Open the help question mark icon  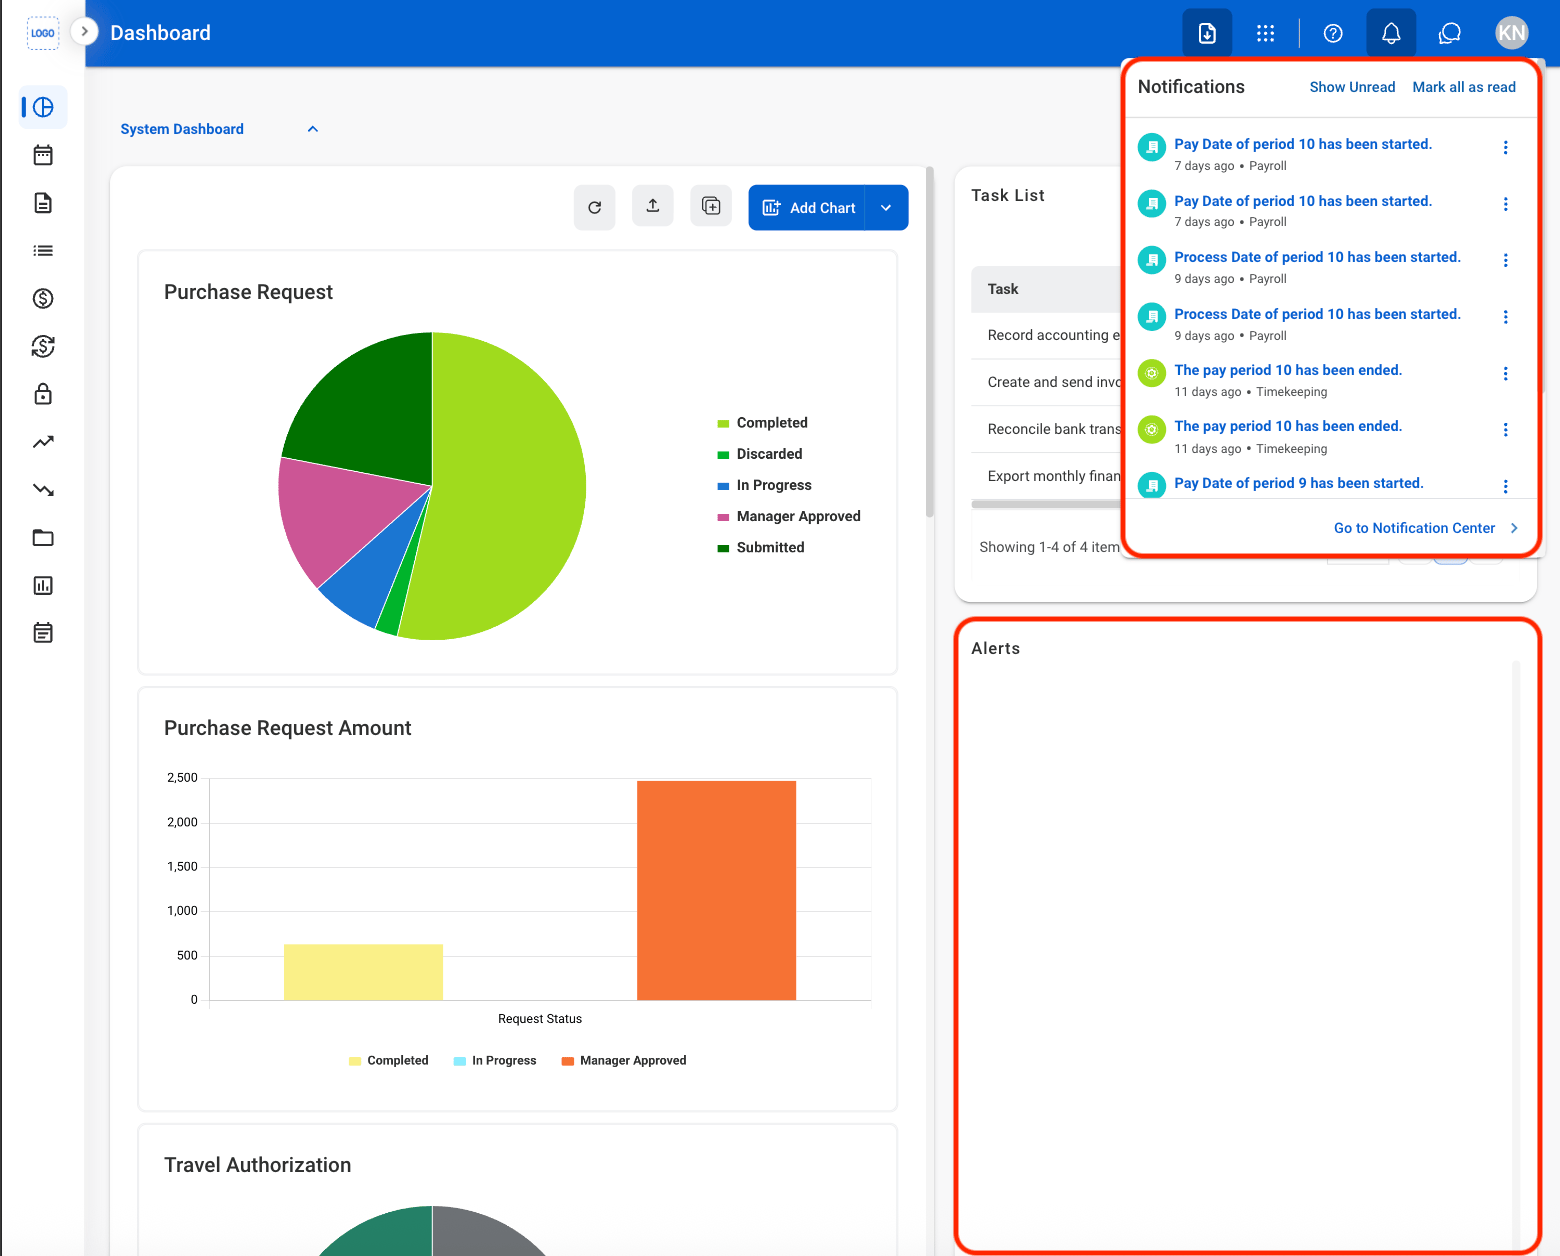pos(1332,33)
